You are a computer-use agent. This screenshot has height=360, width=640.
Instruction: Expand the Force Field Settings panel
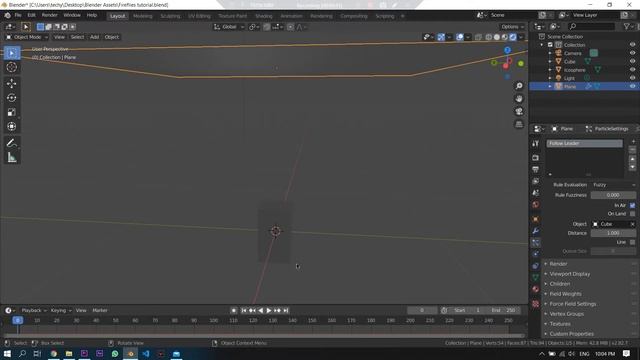[572, 304]
